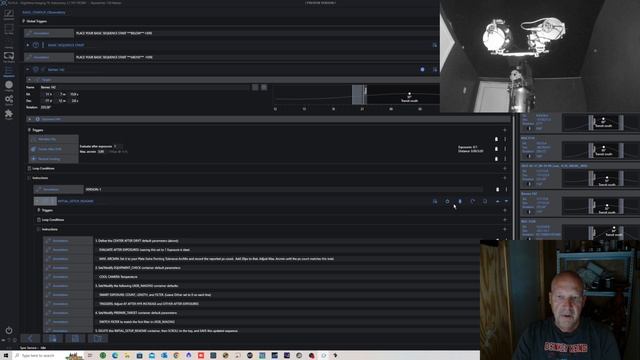Open the Sky Atlas sidebar icon
This screenshot has width=640, height=360.
[x=9, y=29]
